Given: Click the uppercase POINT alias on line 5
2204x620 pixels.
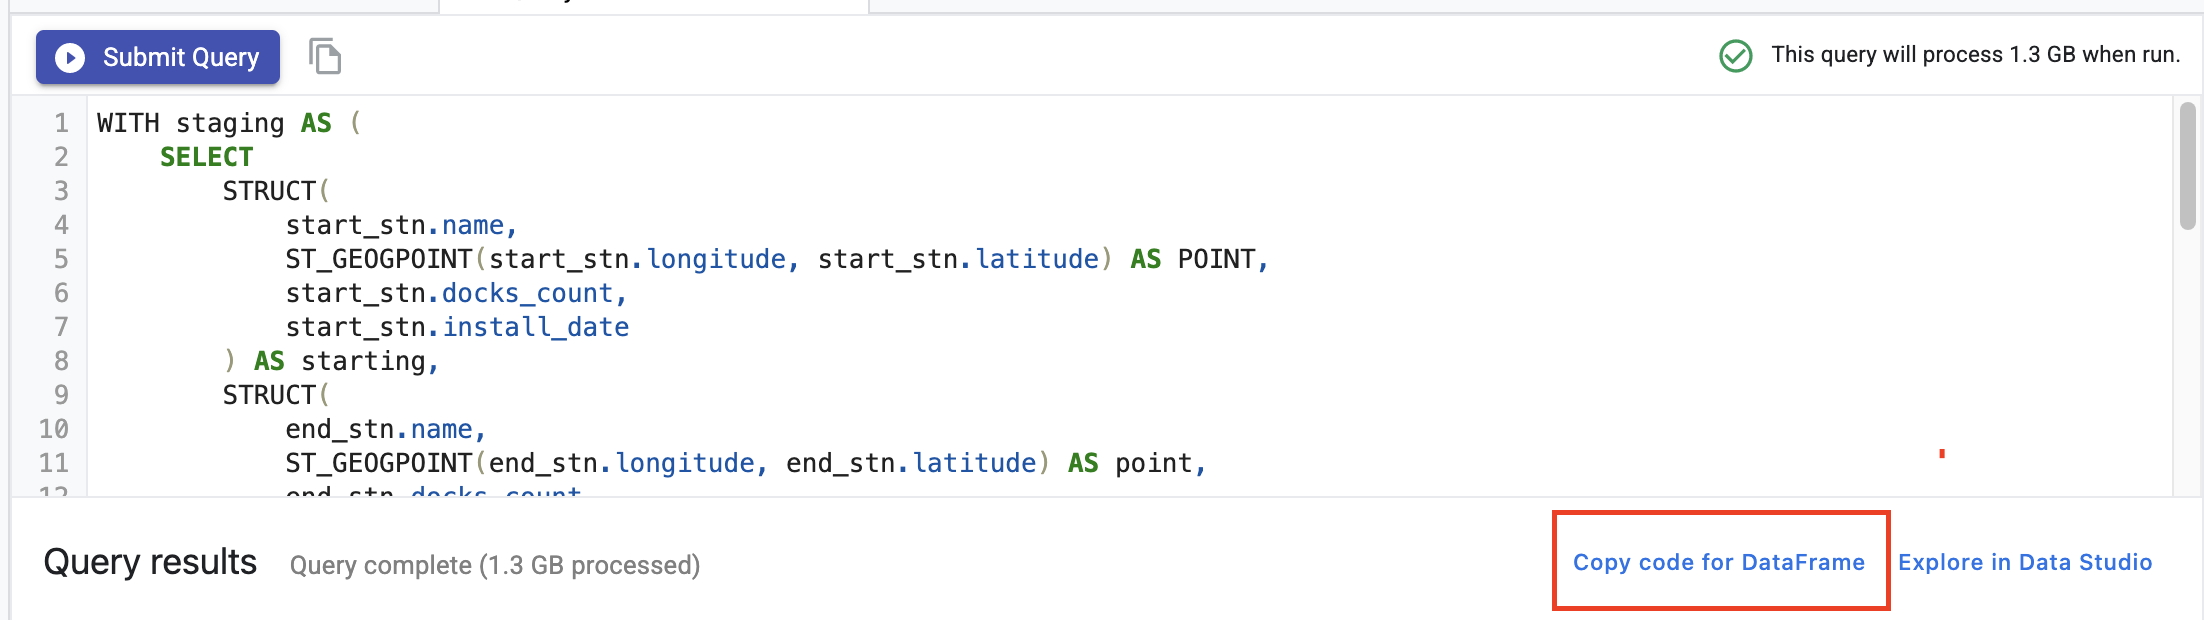Looking at the screenshot, I should (1216, 259).
